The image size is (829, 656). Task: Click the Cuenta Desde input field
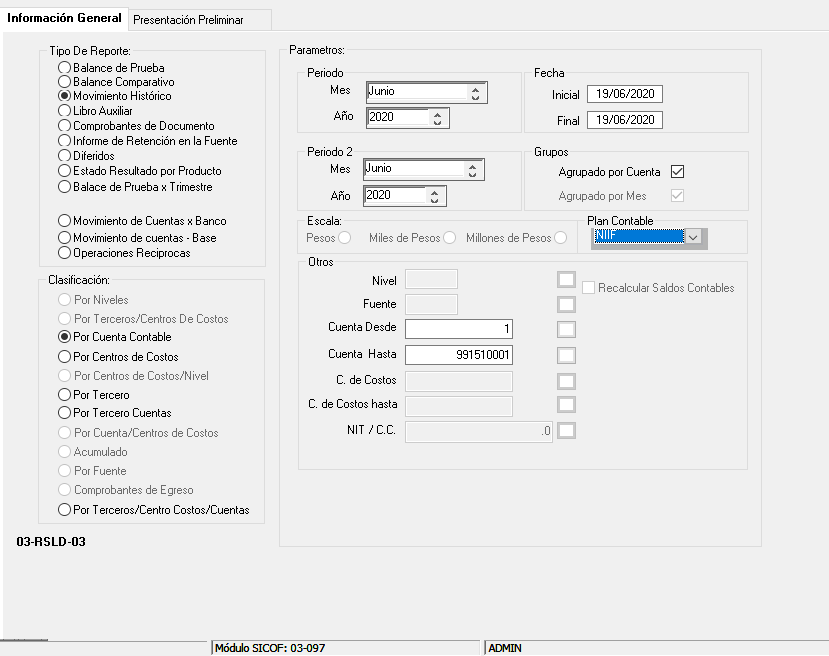point(458,329)
